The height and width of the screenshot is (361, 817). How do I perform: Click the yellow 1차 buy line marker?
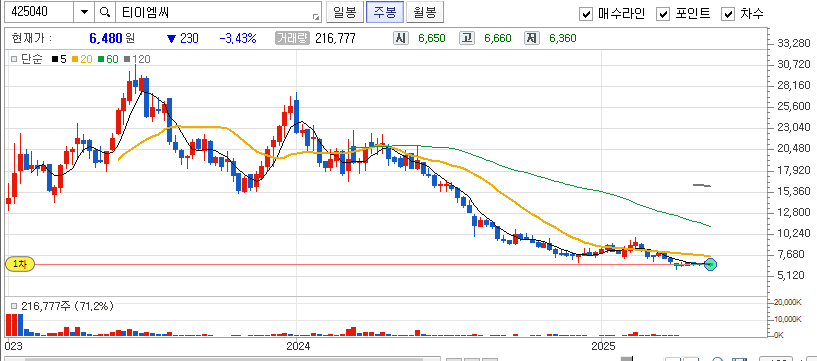(x=20, y=264)
